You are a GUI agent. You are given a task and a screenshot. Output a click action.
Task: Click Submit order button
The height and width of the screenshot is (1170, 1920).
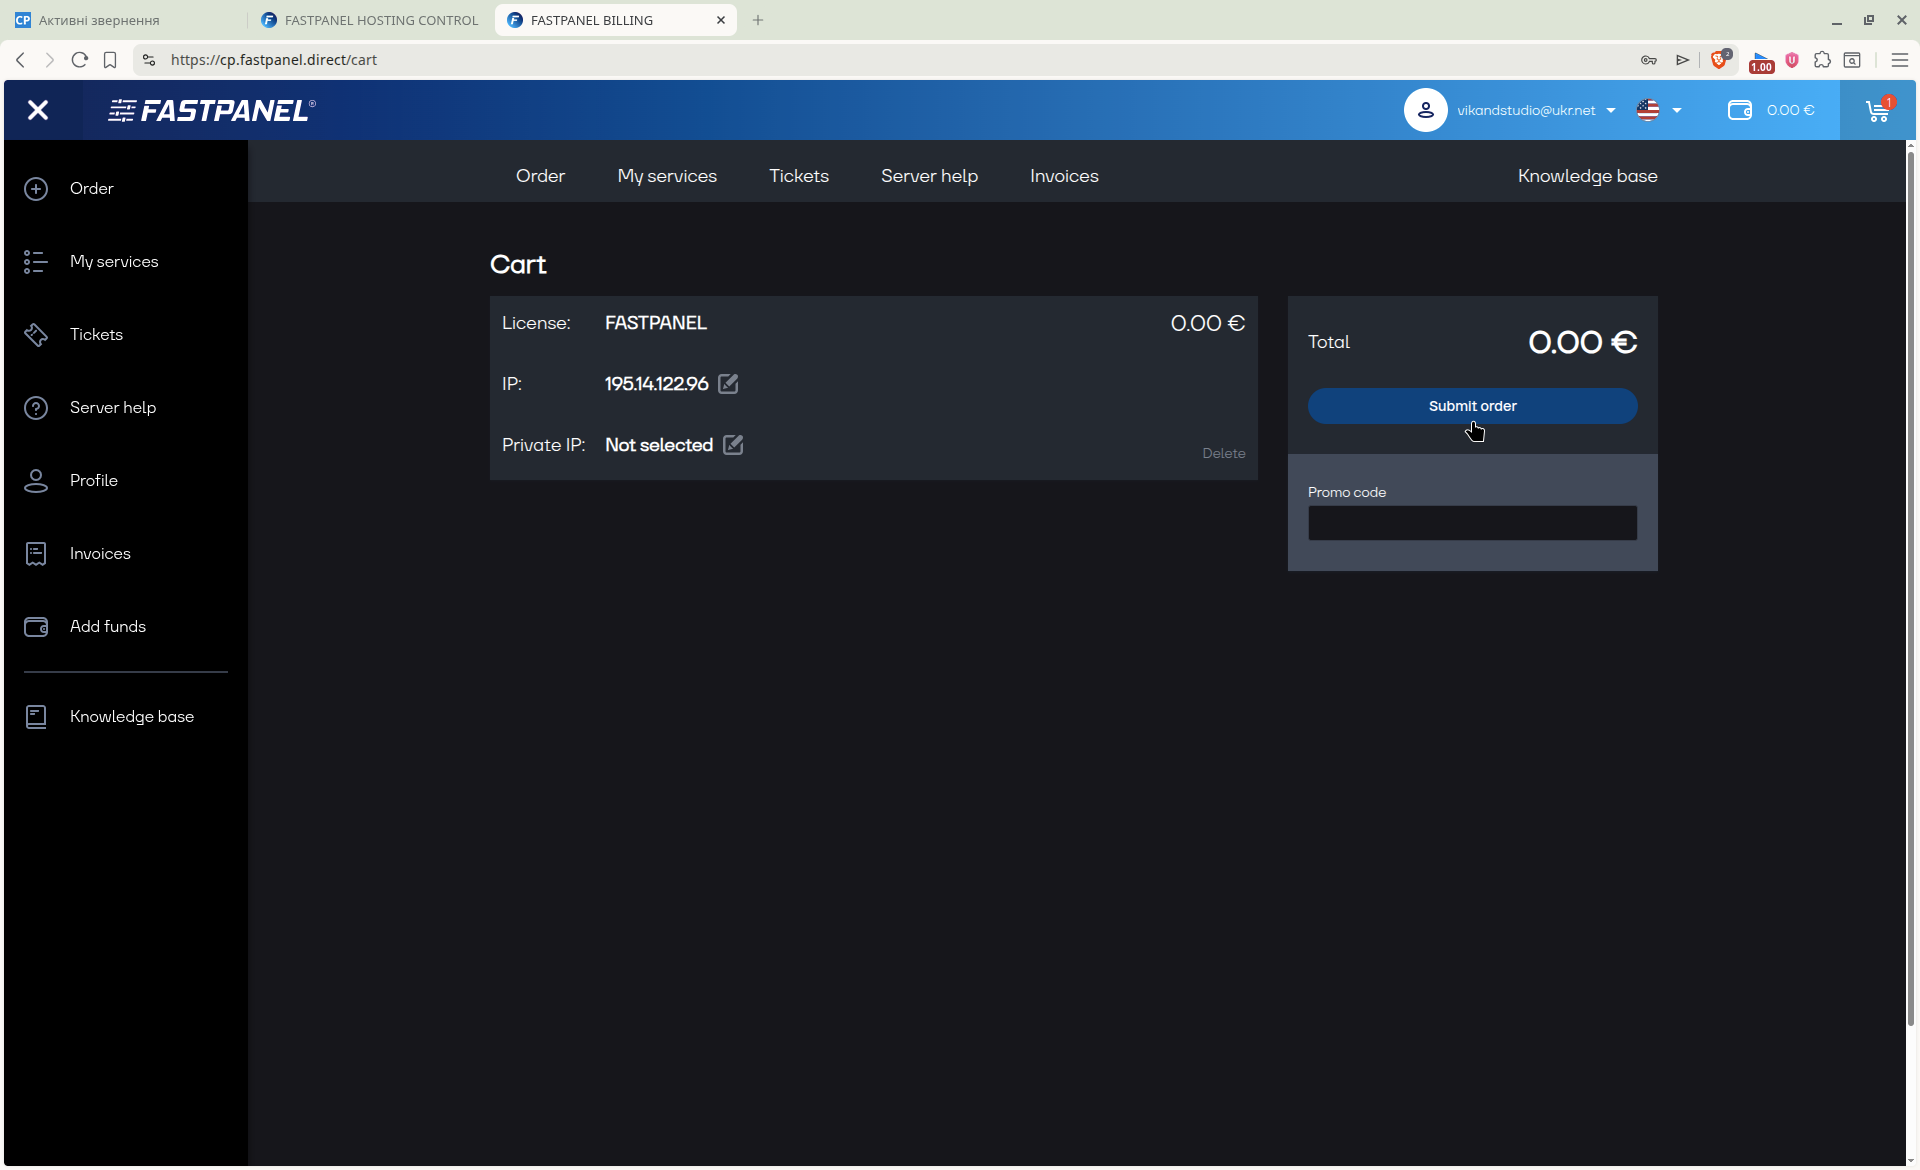pos(1472,406)
